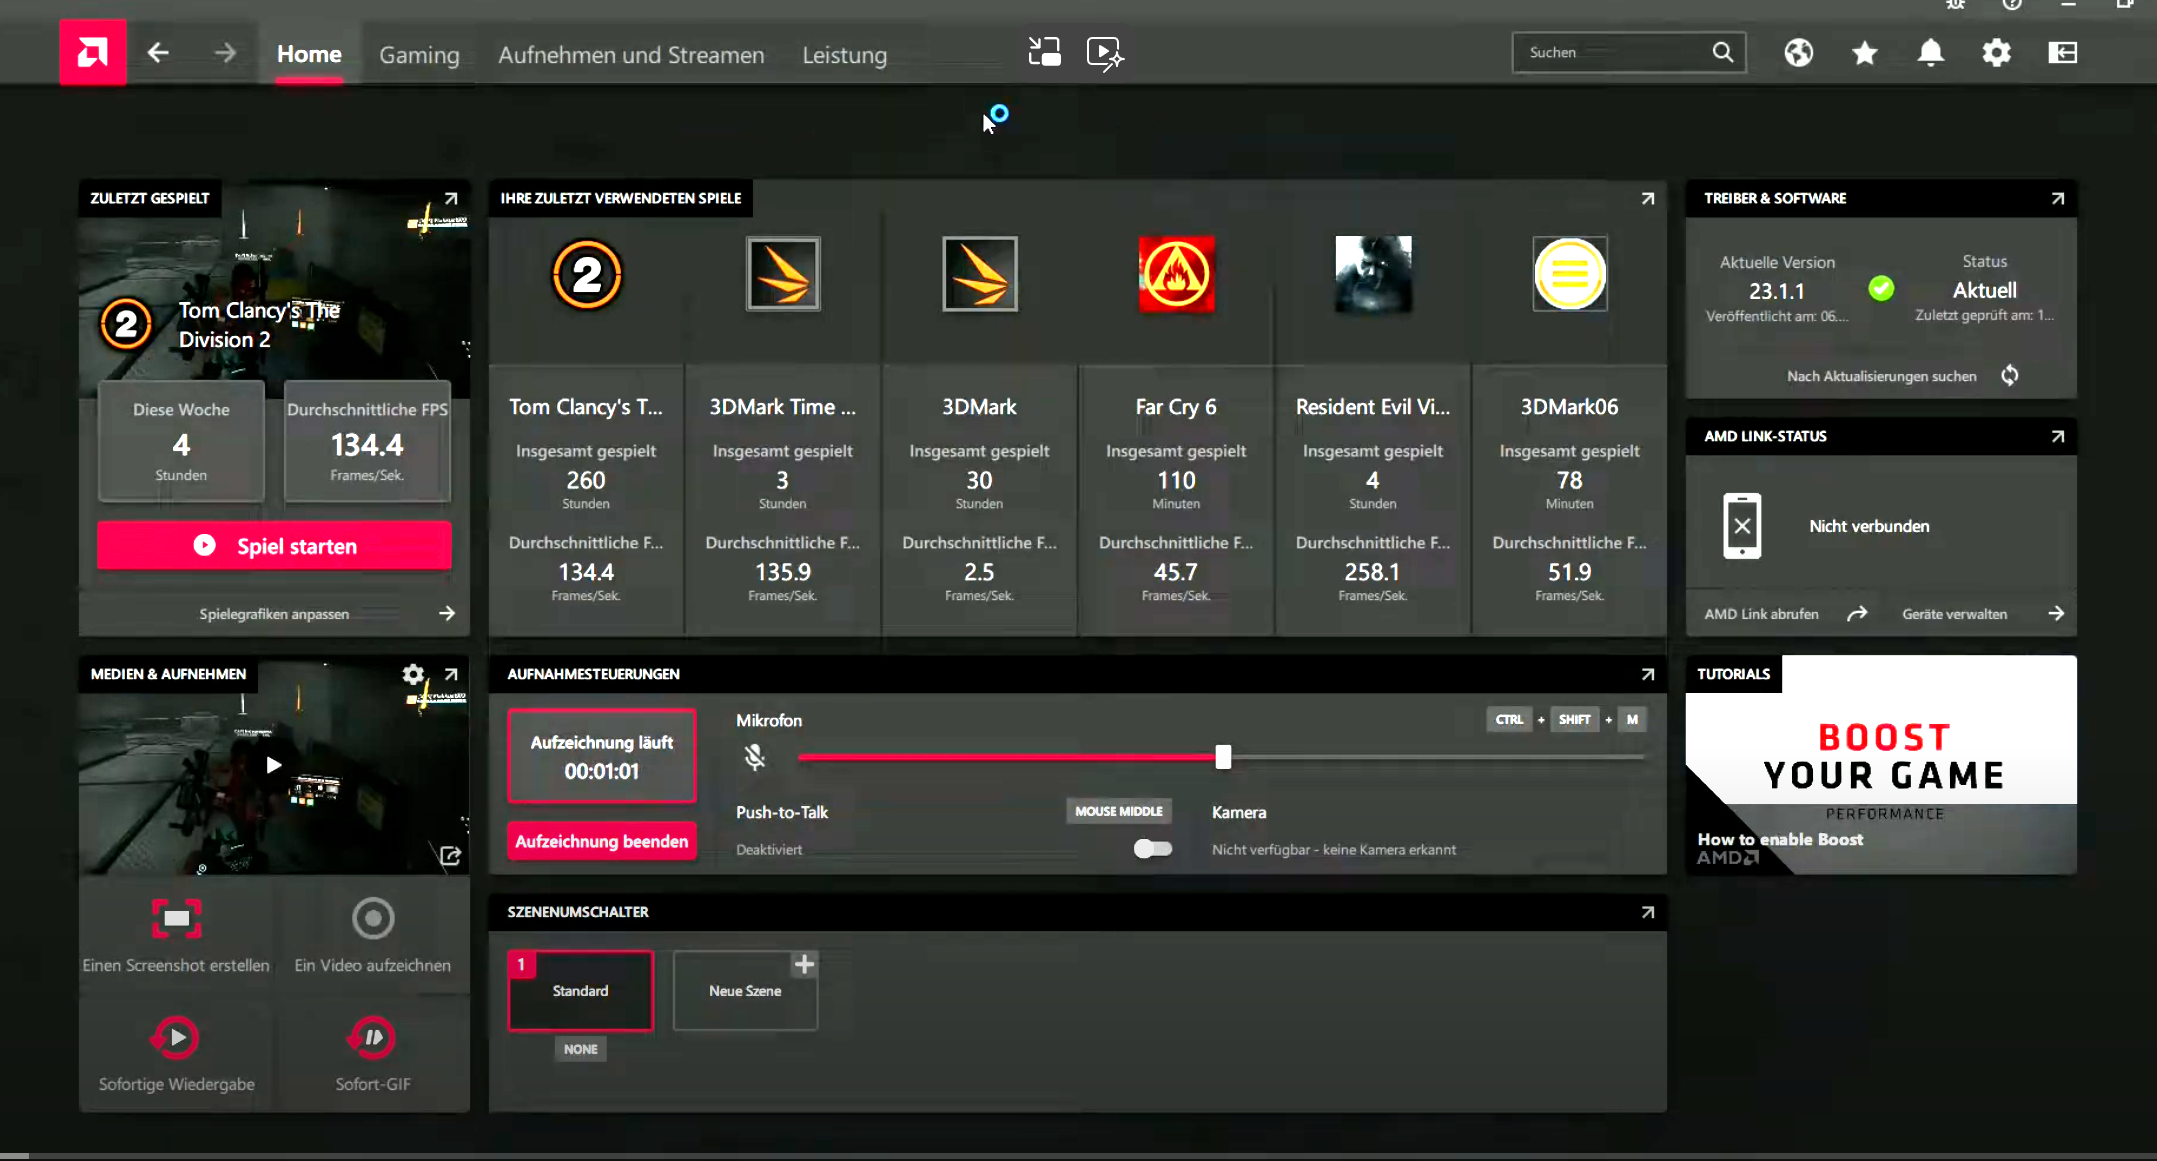2157x1161 pixels.
Task: Open the Leistung tab
Action: point(844,55)
